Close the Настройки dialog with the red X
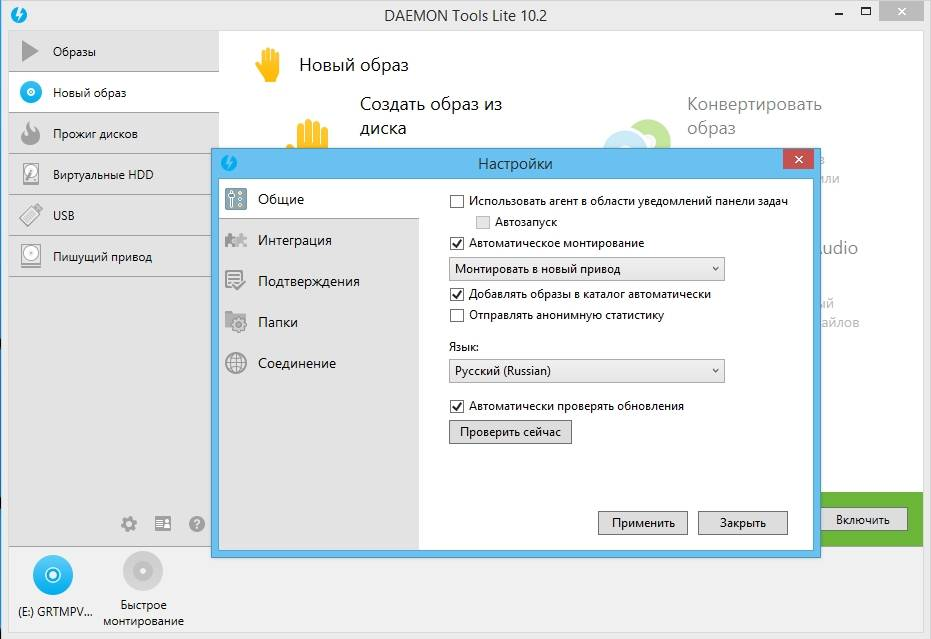Screen dimensions: 931x639 pyautogui.click(x=798, y=159)
